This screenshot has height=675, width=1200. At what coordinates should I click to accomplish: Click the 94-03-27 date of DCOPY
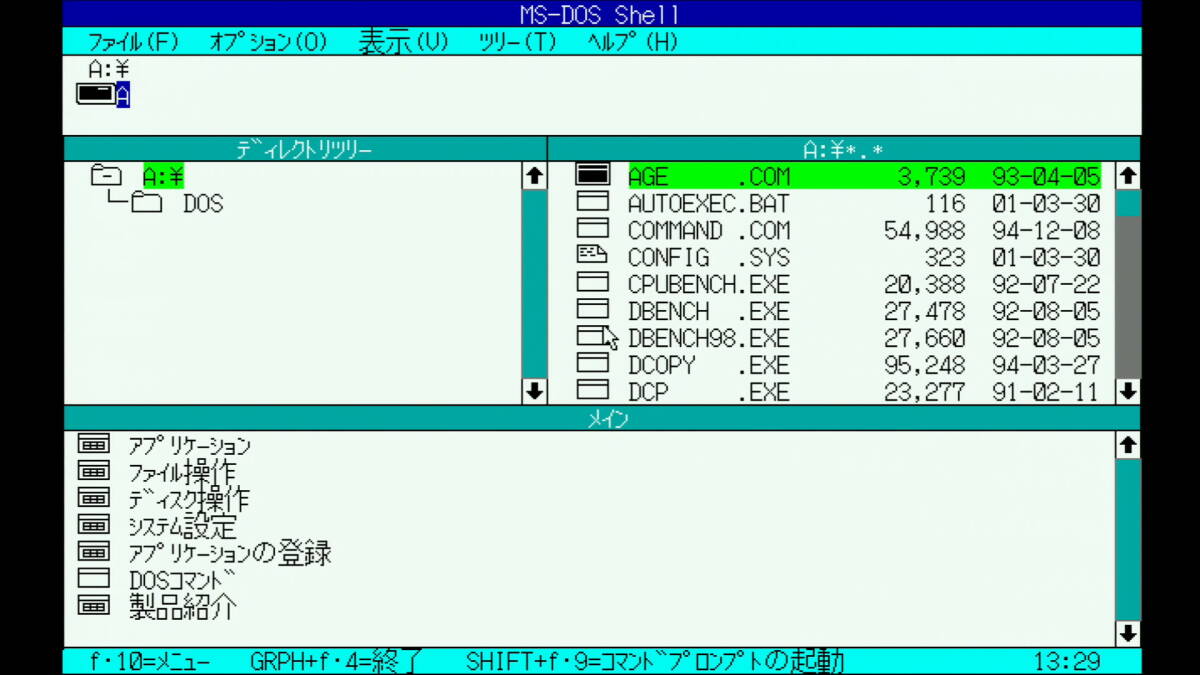pyautogui.click(x=1046, y=365)
